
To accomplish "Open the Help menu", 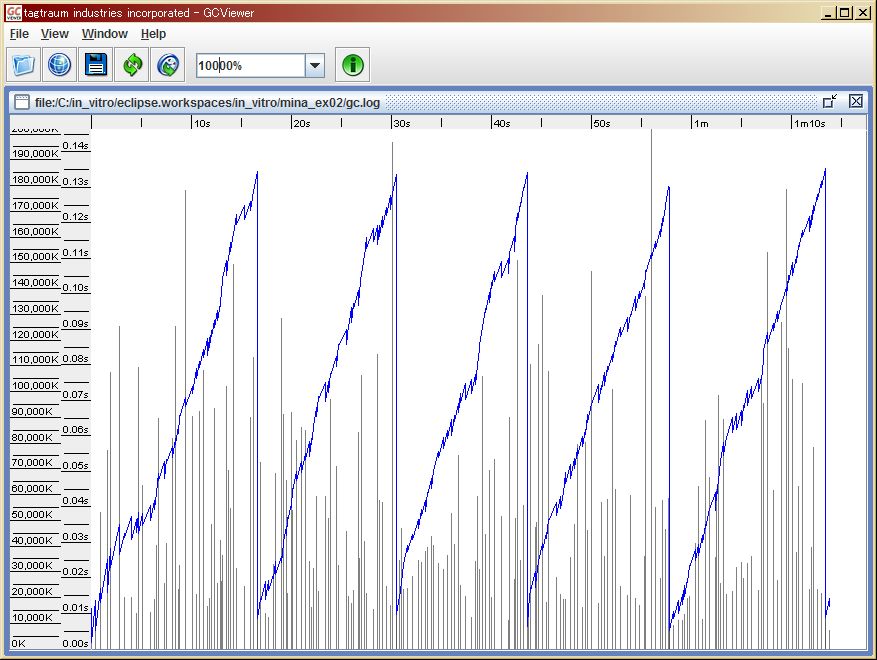I will 153,34.
